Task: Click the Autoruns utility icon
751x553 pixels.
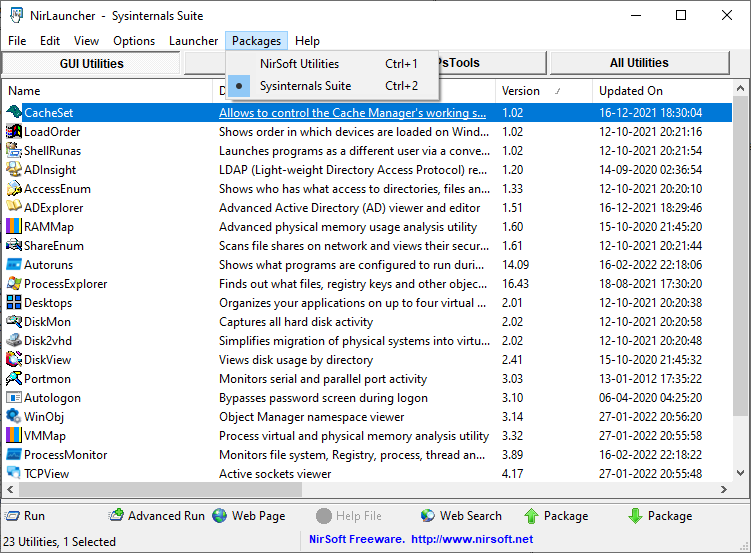Action: 14,265
